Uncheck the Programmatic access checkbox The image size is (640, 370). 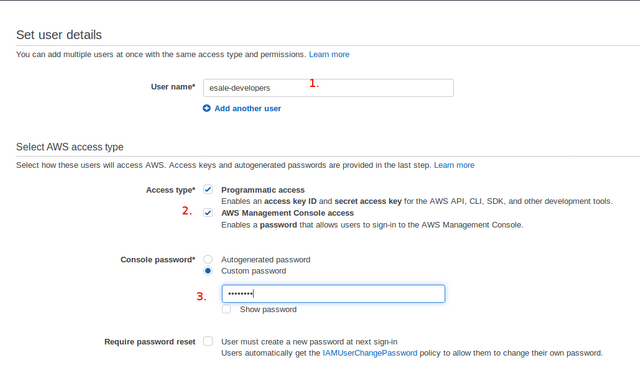click(x=208, y=189)
